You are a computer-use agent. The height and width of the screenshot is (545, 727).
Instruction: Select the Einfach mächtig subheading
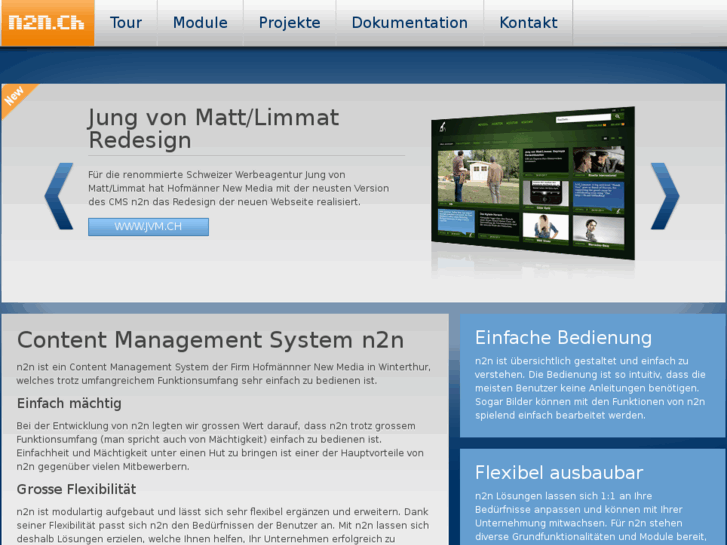(x=69, y=404)
